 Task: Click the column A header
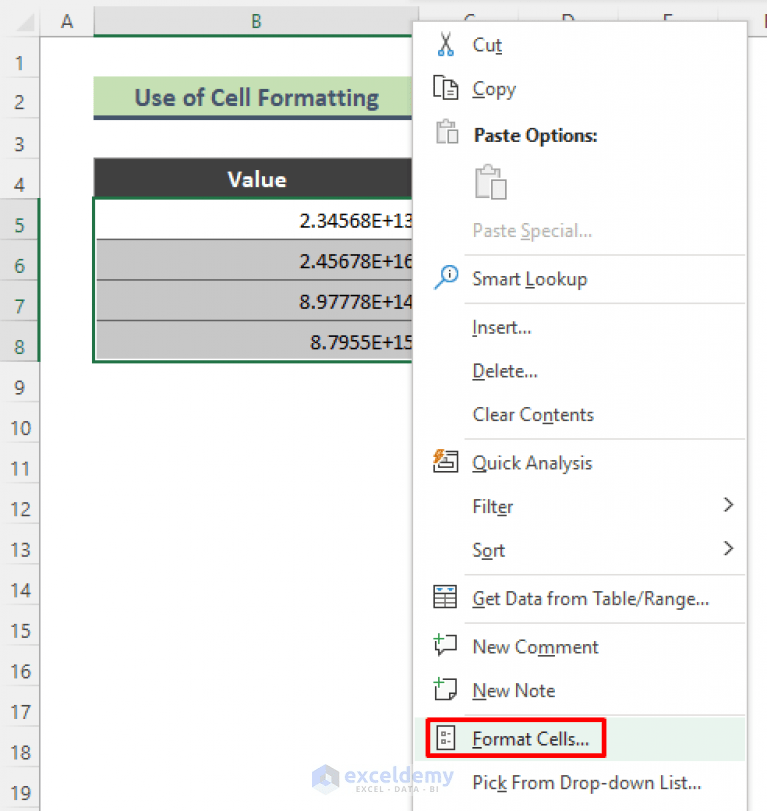[x=67, y=20]
